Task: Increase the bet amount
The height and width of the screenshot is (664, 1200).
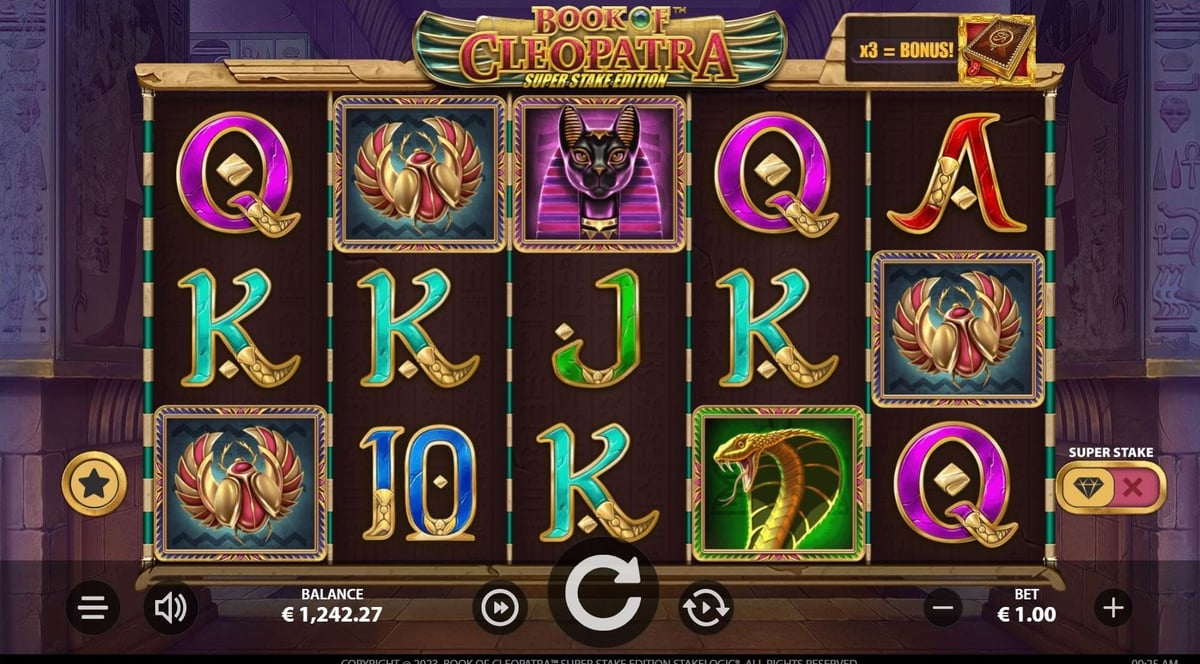Action: point(1113,607)
